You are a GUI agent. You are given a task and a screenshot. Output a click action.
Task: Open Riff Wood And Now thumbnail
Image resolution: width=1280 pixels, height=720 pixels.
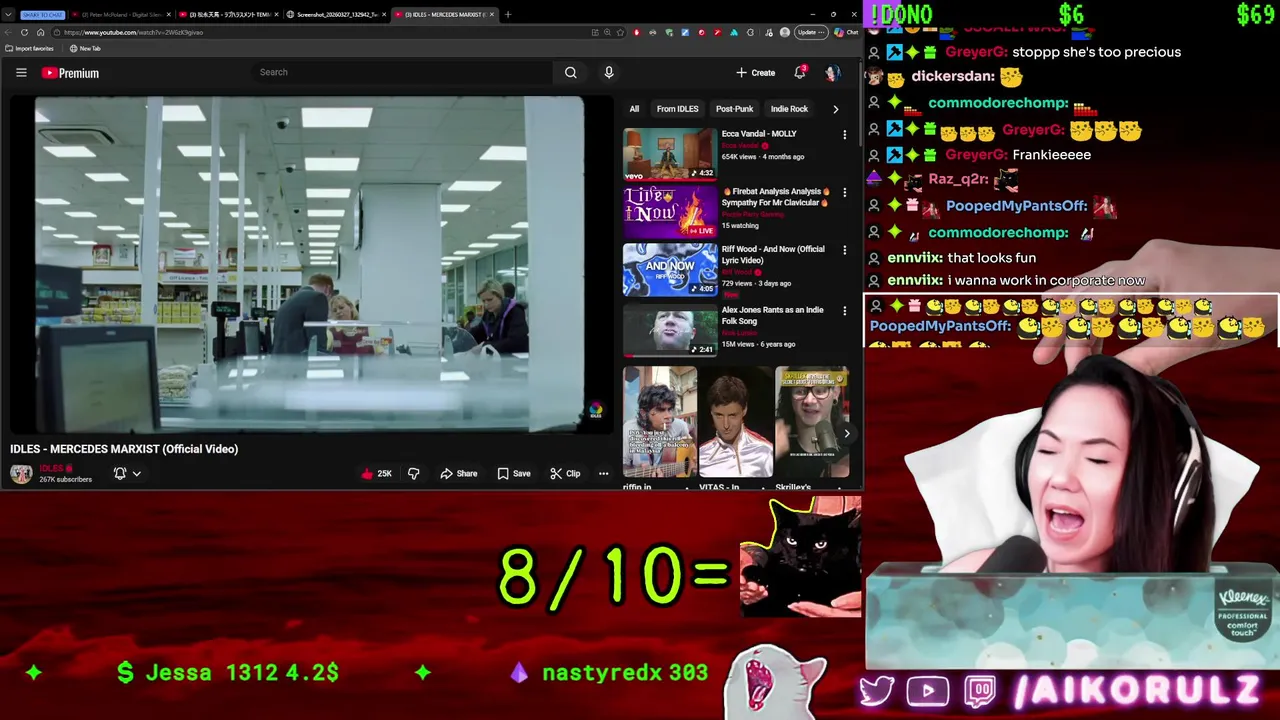click(x=669, y=270)
